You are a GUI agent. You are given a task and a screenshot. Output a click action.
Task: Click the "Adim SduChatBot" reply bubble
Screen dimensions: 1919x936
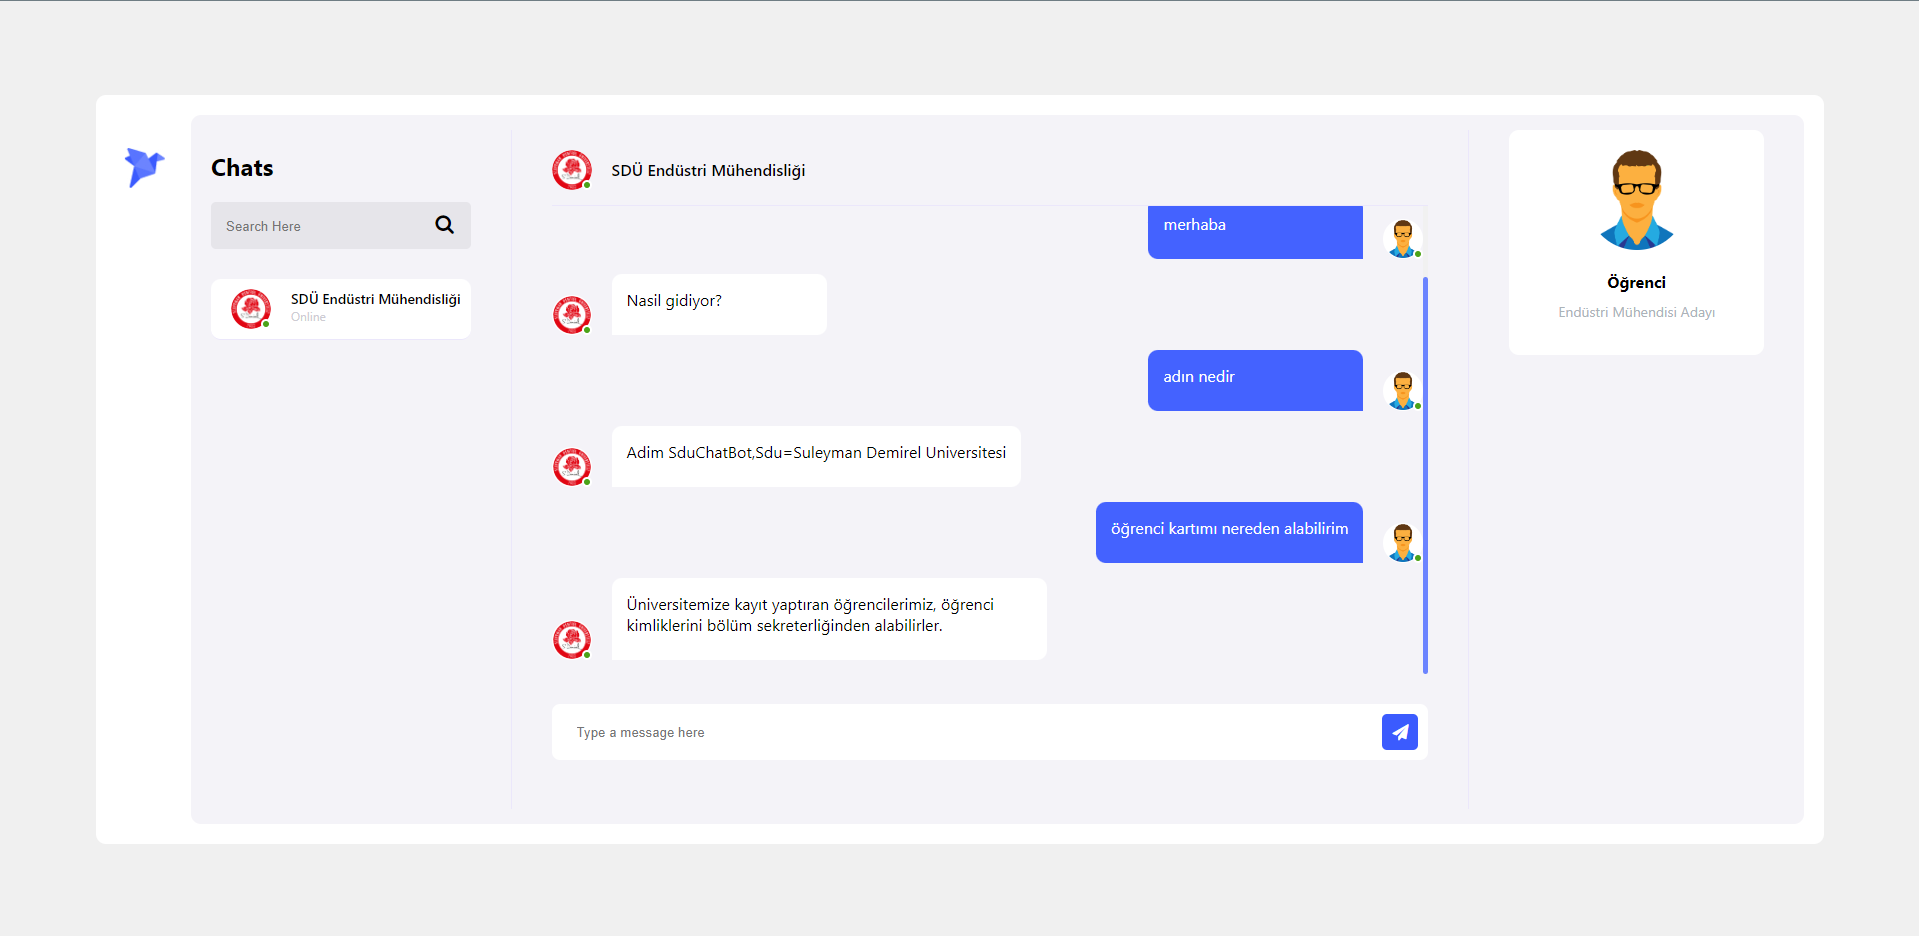[816, 457]
